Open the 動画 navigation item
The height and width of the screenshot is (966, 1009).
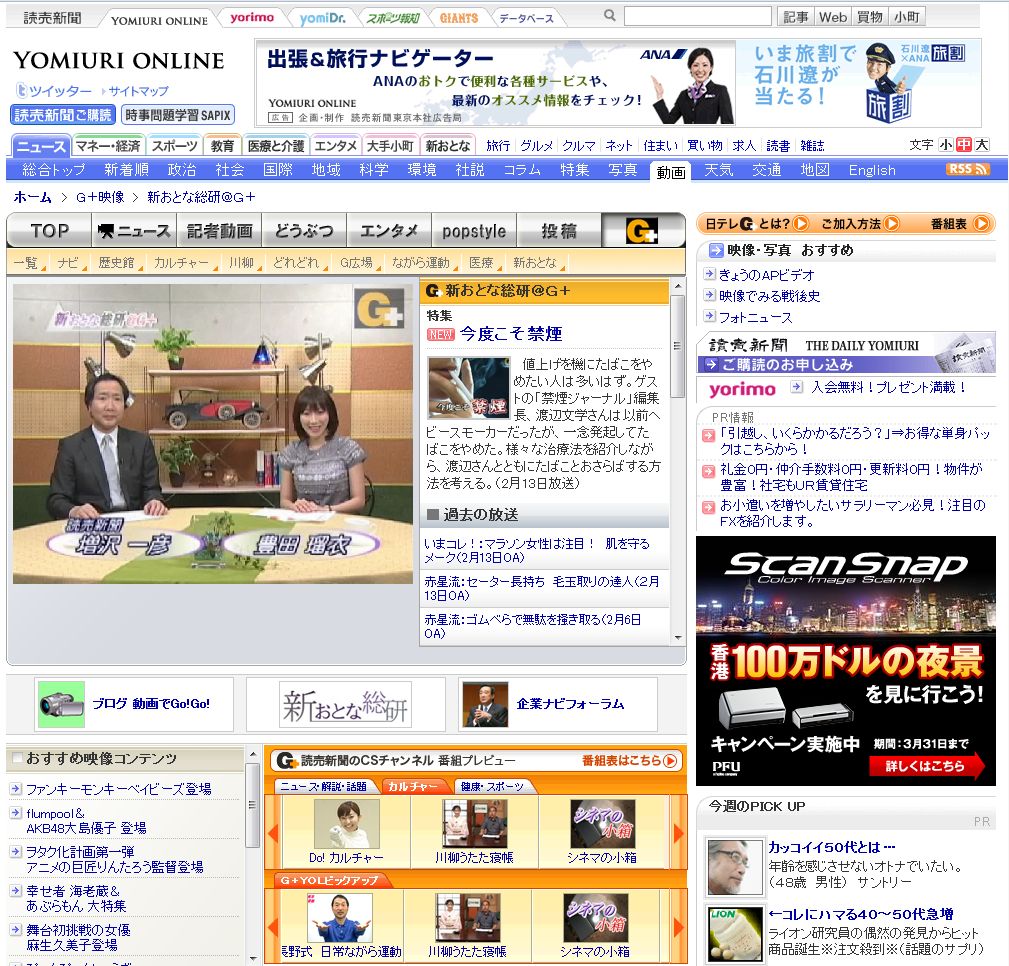click(671, 171)
